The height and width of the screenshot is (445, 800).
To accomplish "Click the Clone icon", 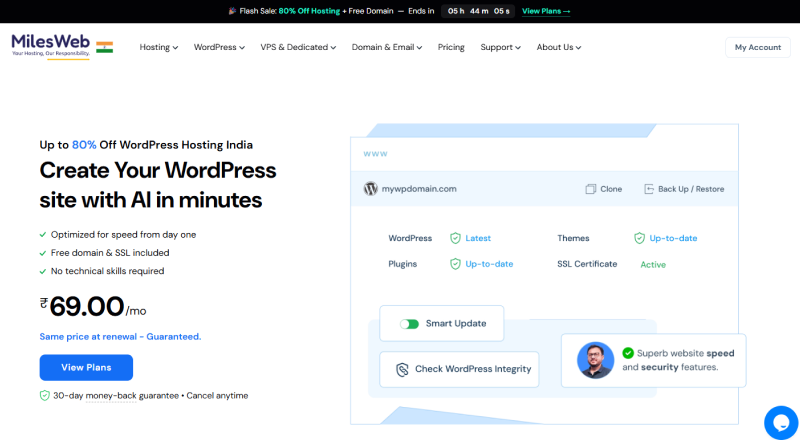I will tap(590, 189).
